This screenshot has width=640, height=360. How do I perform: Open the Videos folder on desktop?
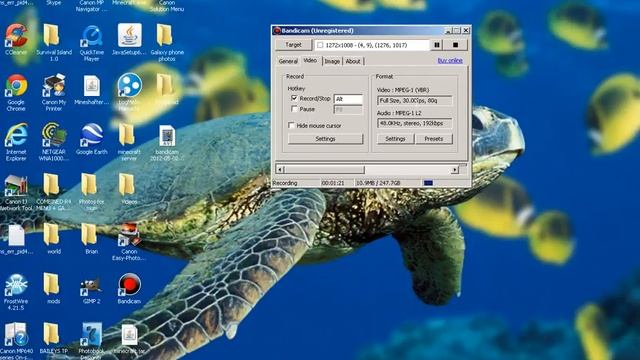[129, 189]
